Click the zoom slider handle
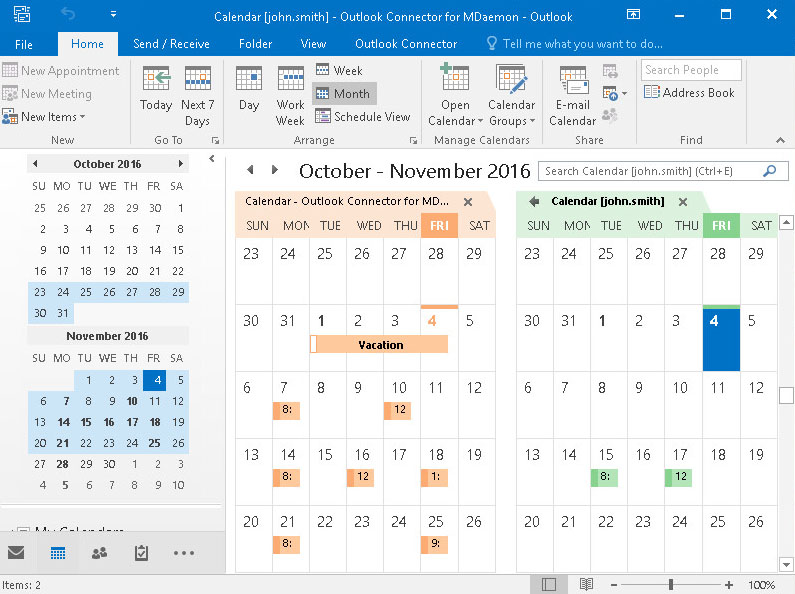 [x=671, y=584]
